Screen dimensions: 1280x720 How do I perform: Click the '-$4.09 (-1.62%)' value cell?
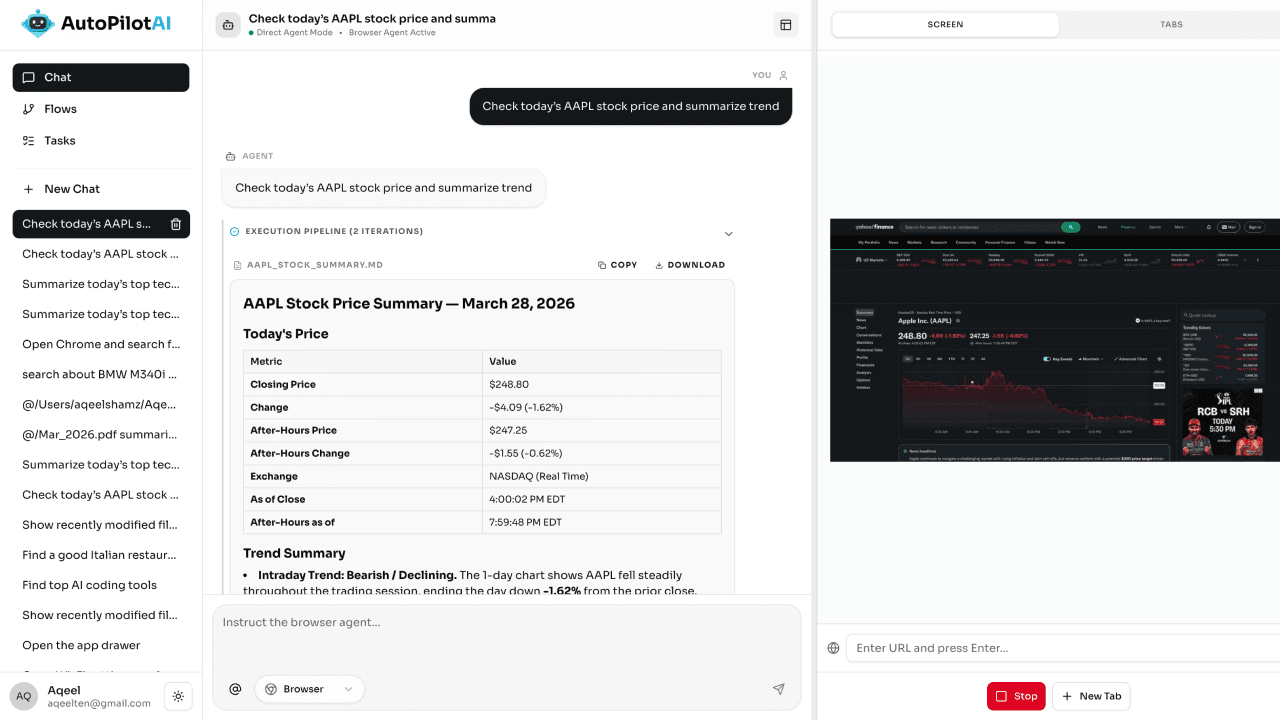pos(602,407)
